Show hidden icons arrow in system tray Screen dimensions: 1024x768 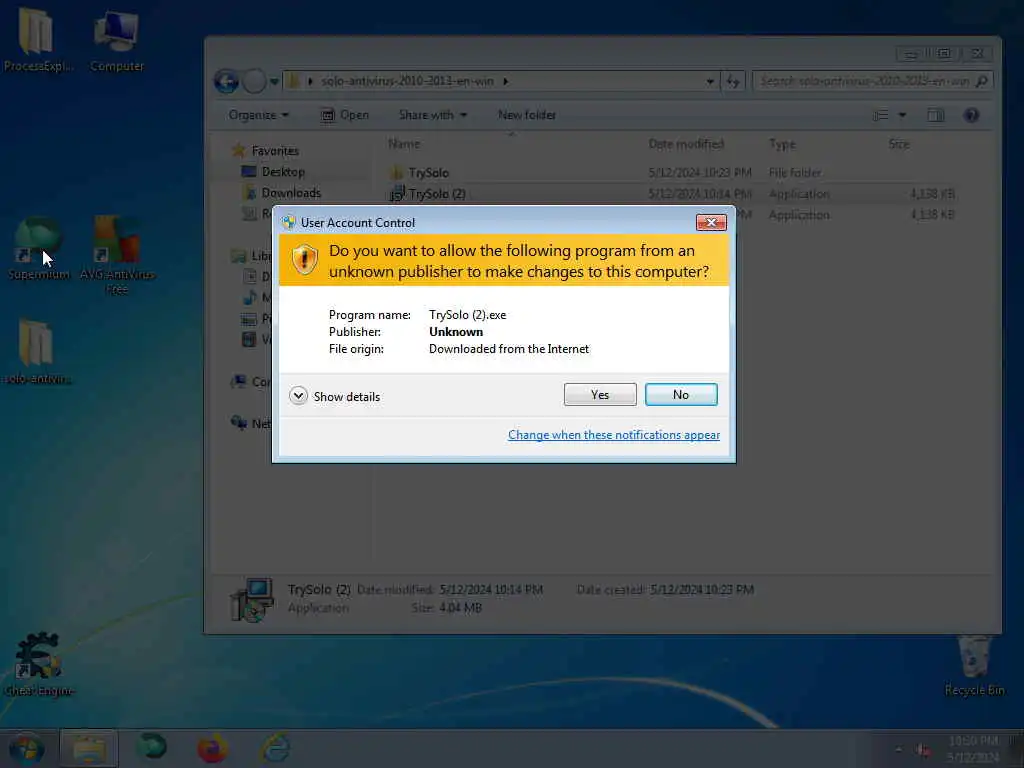click(x=898, y=750)
